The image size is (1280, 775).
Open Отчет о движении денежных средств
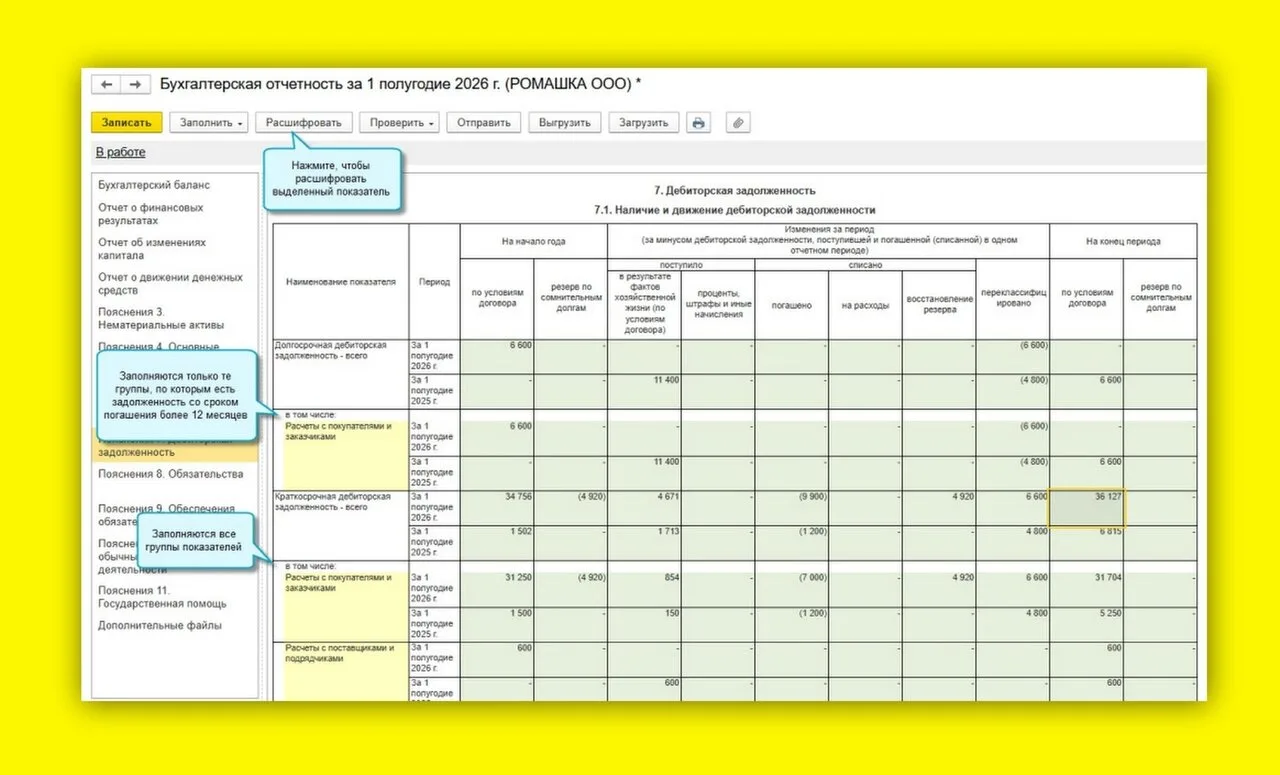click(170, 284)
